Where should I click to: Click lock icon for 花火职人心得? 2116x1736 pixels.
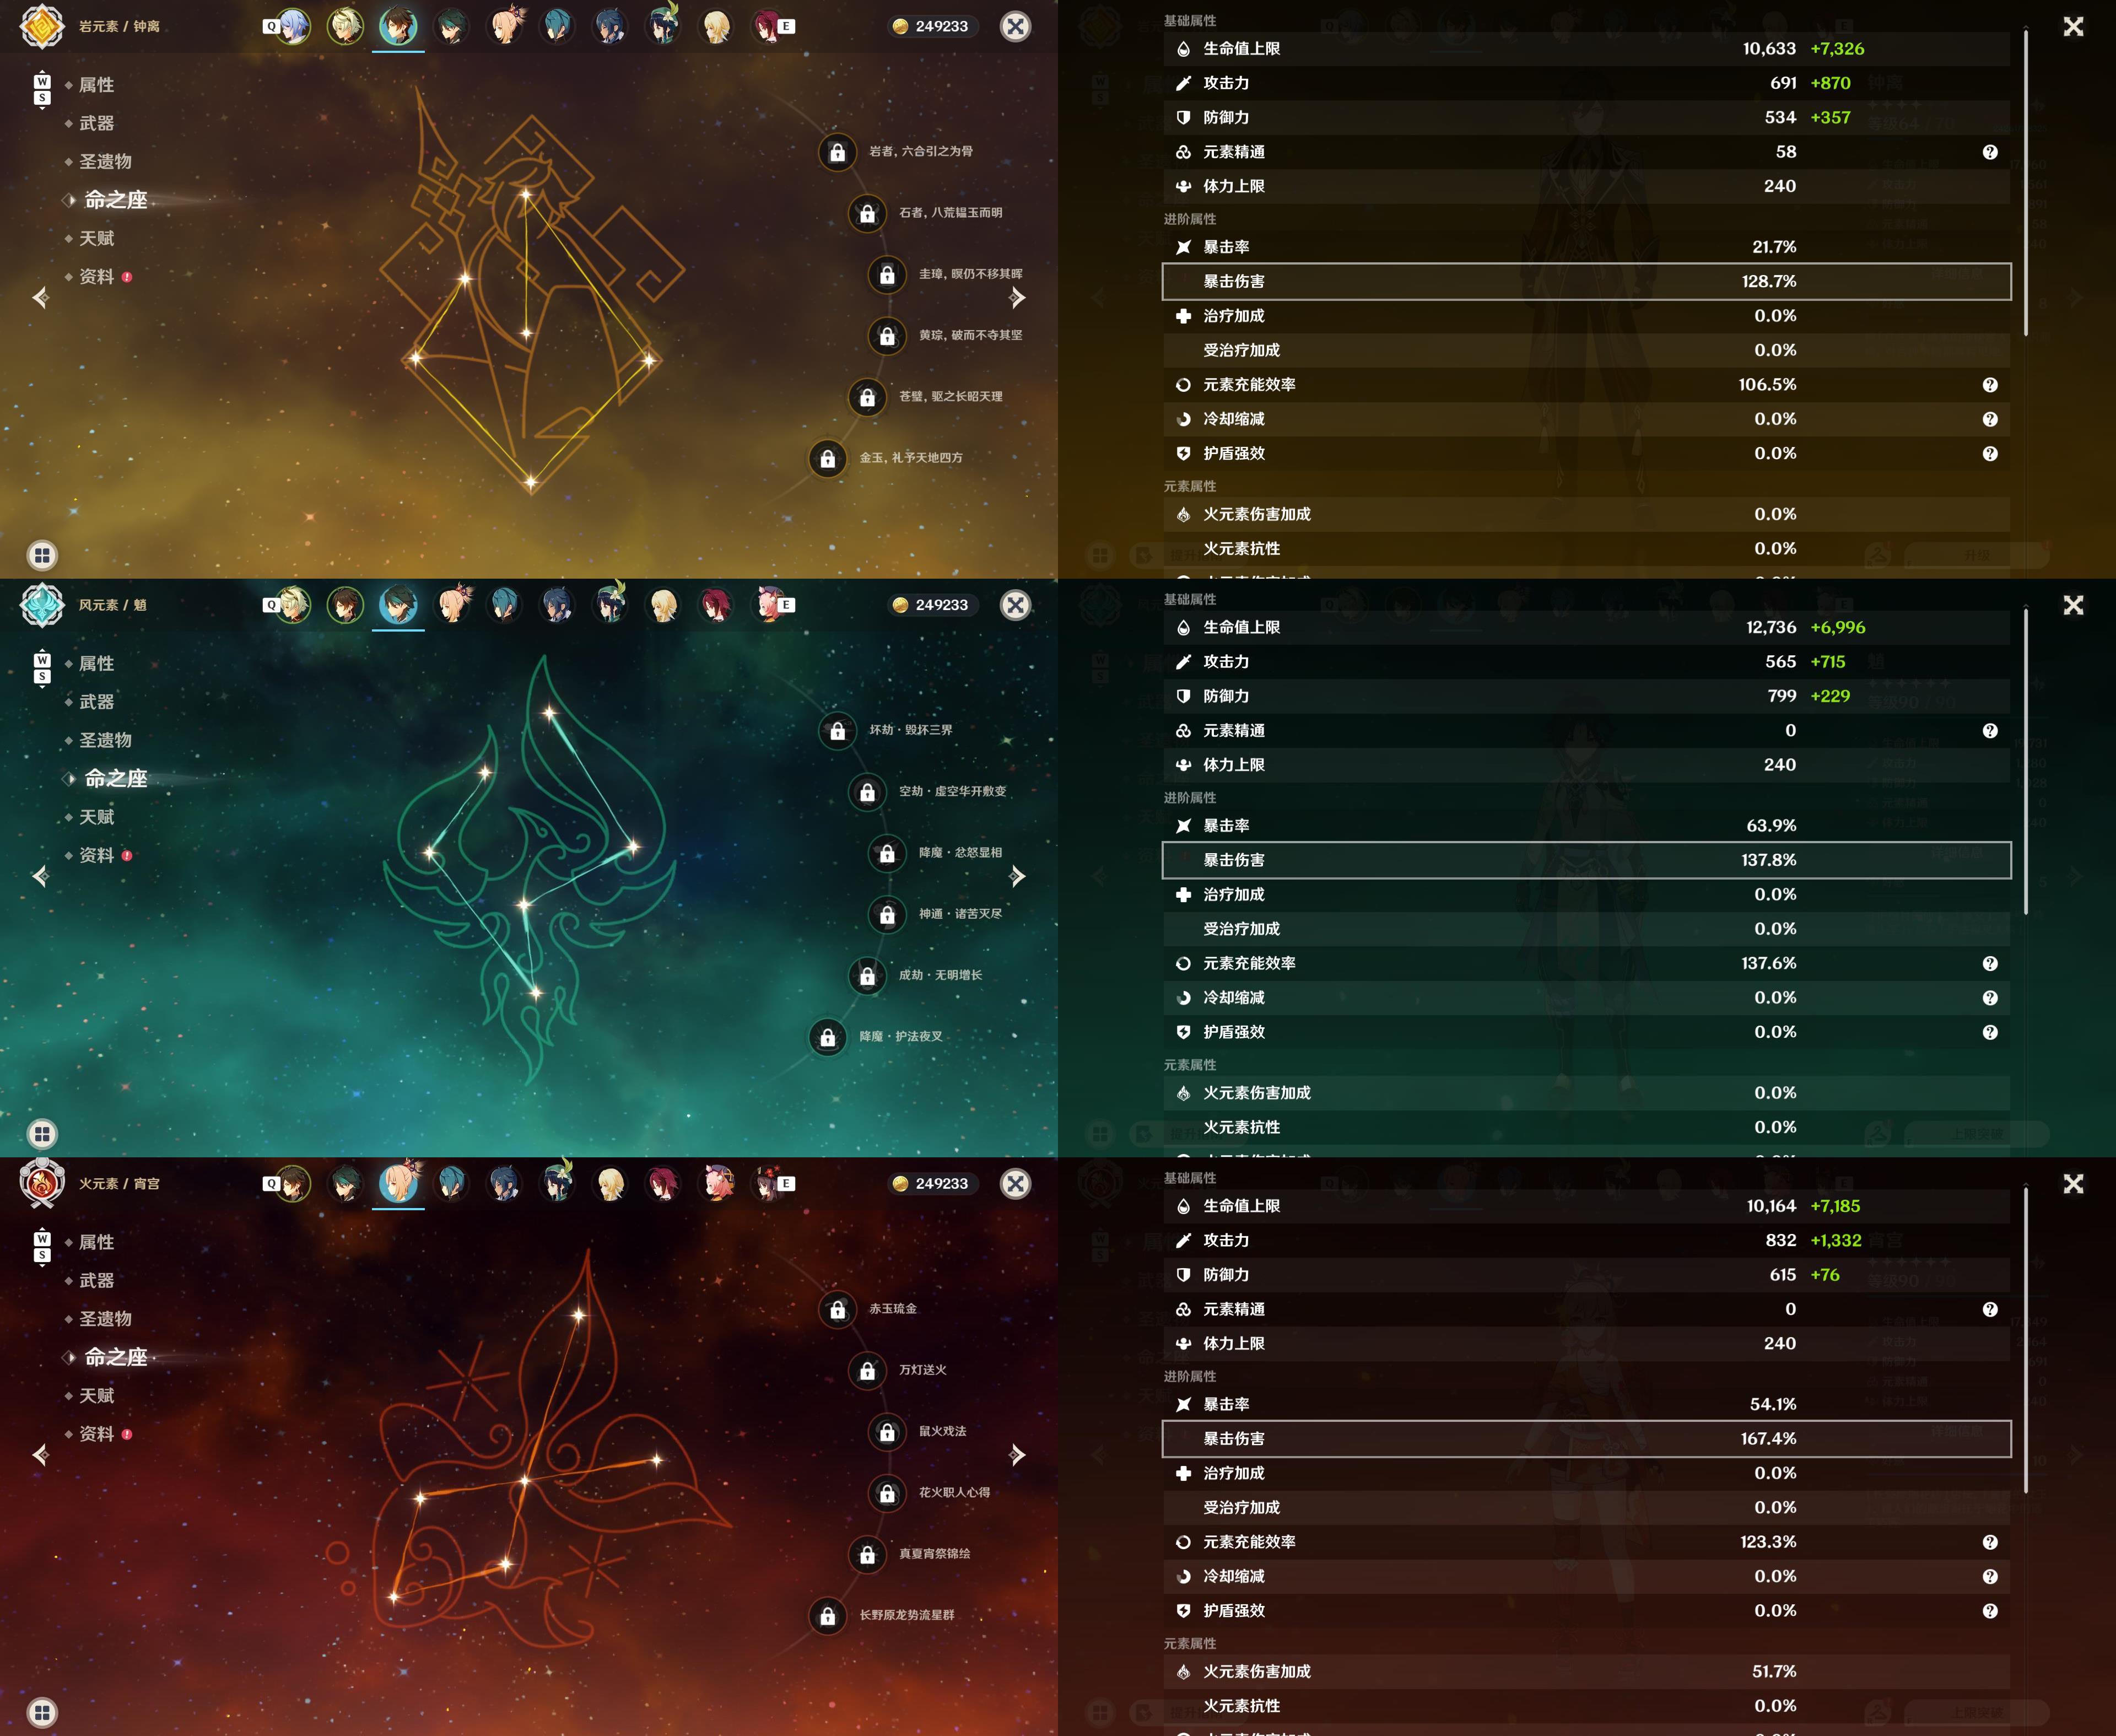pyautogui.click(x=887, y=1493)
